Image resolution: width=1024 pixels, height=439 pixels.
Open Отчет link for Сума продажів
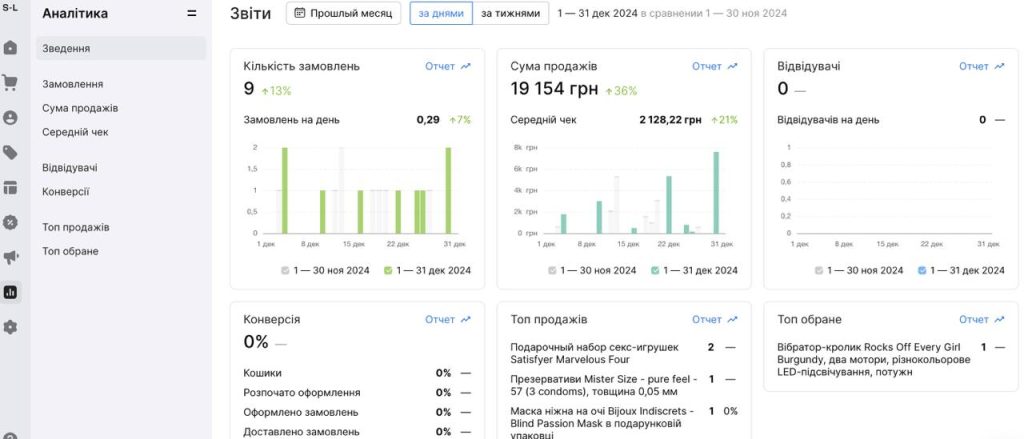pyautogui.click(x=715, y=66)
